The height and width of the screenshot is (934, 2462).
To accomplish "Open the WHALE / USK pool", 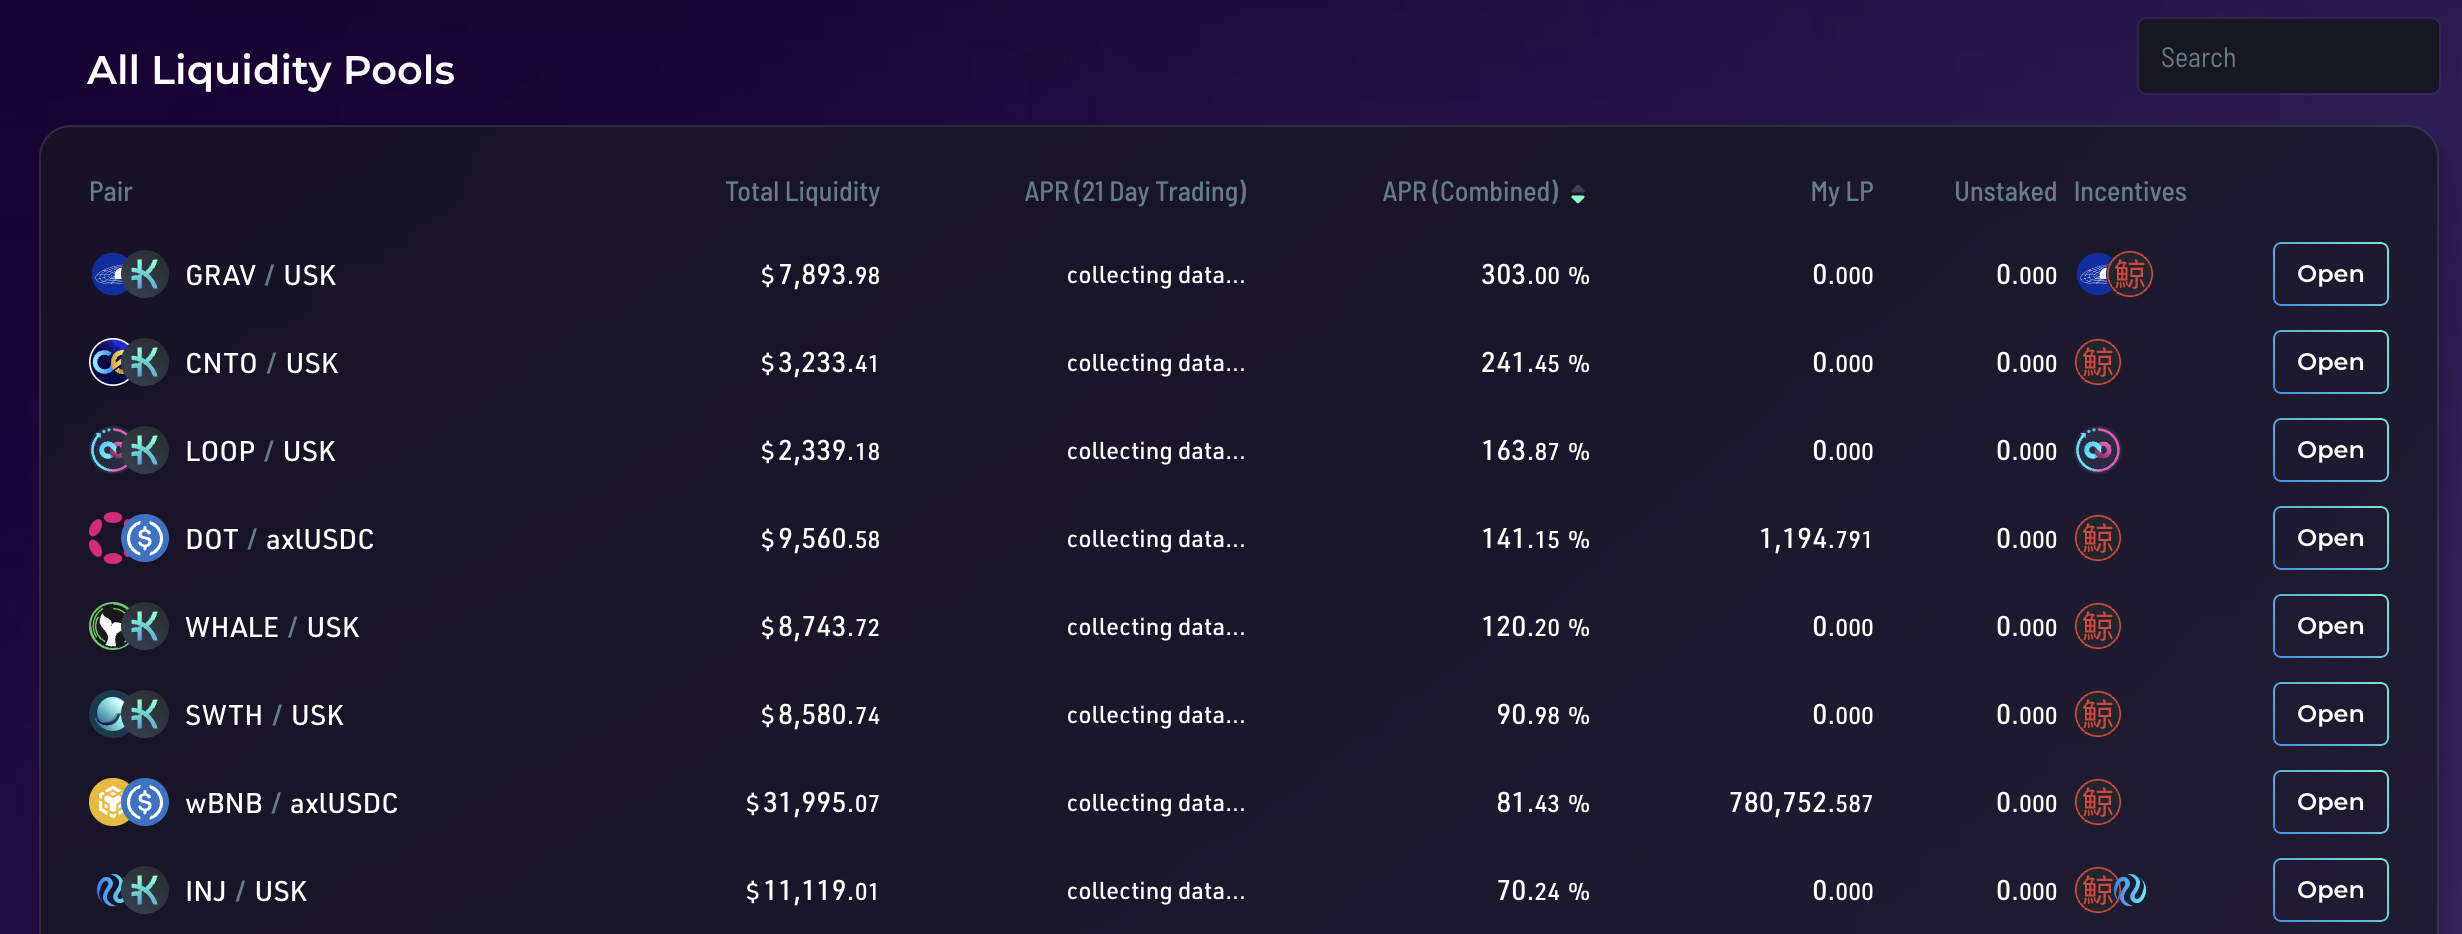I will tap(2330, 626).
